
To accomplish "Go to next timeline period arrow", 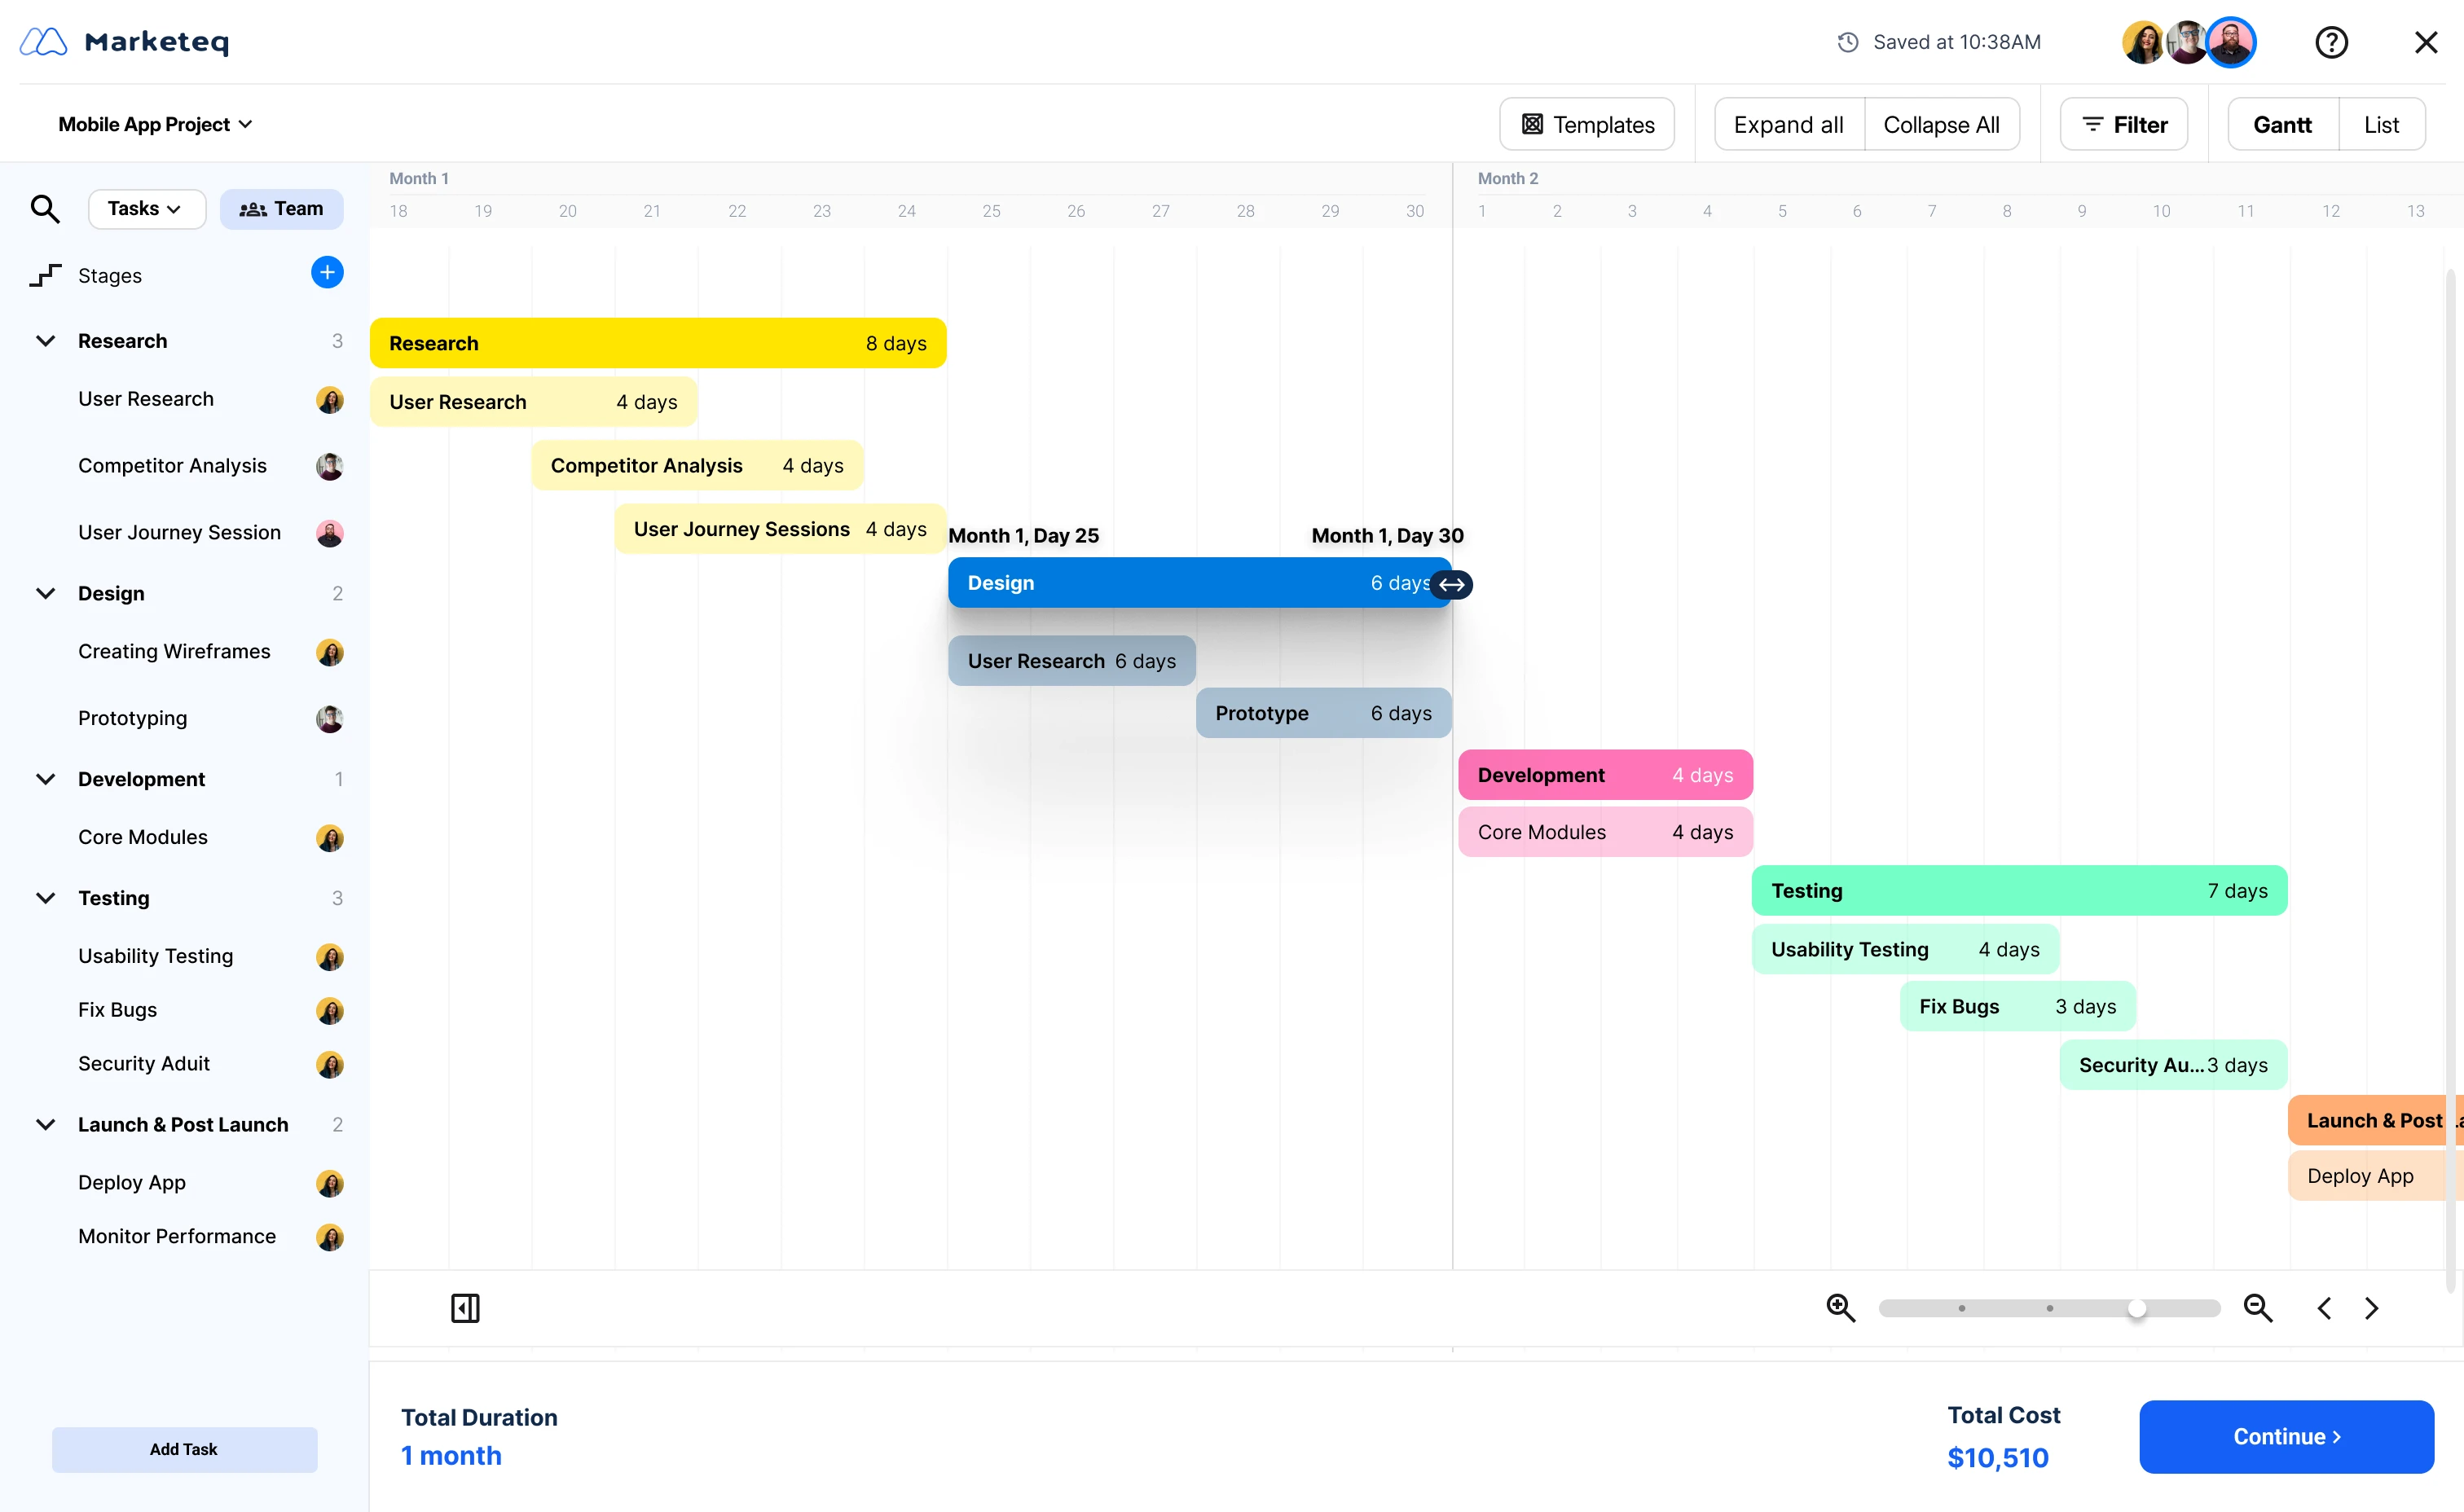I will coord(2371,1308).
